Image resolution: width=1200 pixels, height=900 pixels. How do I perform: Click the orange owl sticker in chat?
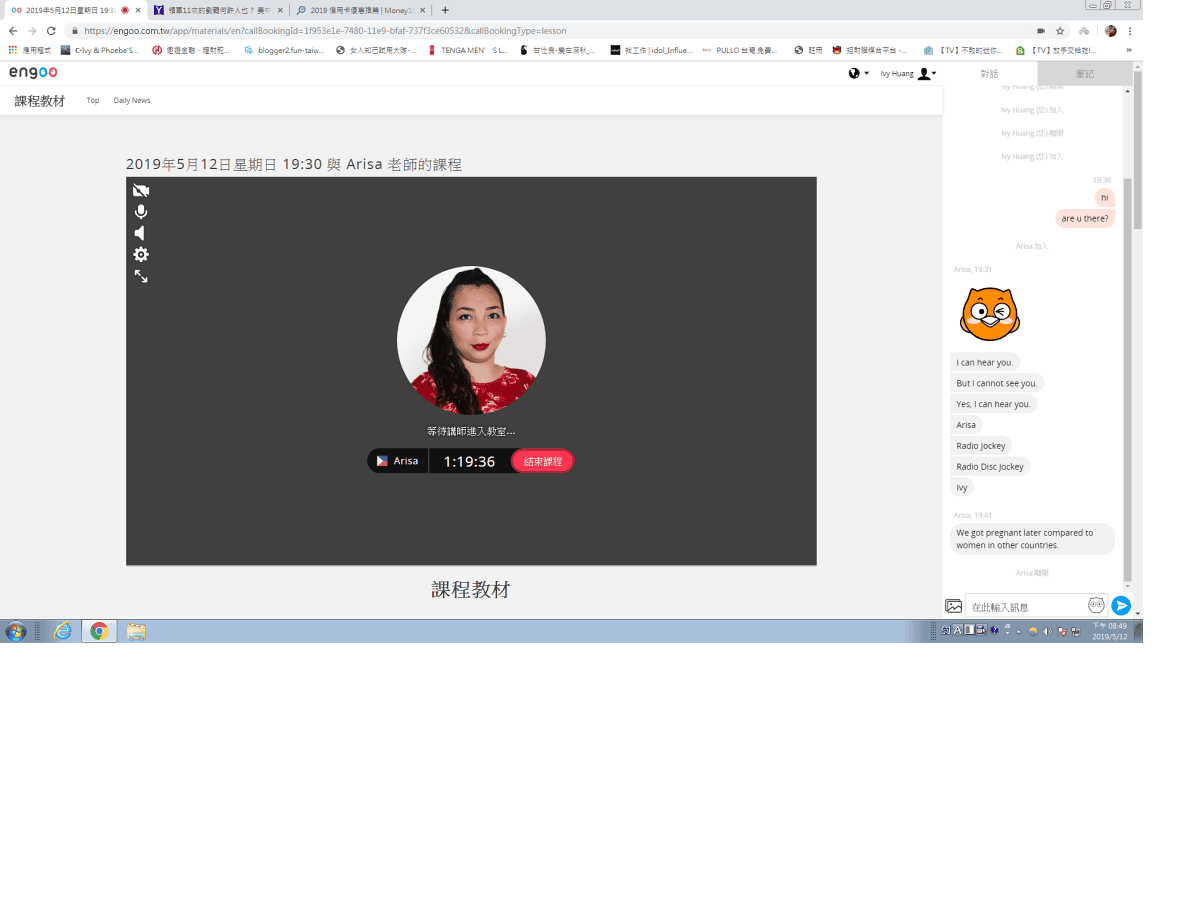tap(989, 313)
